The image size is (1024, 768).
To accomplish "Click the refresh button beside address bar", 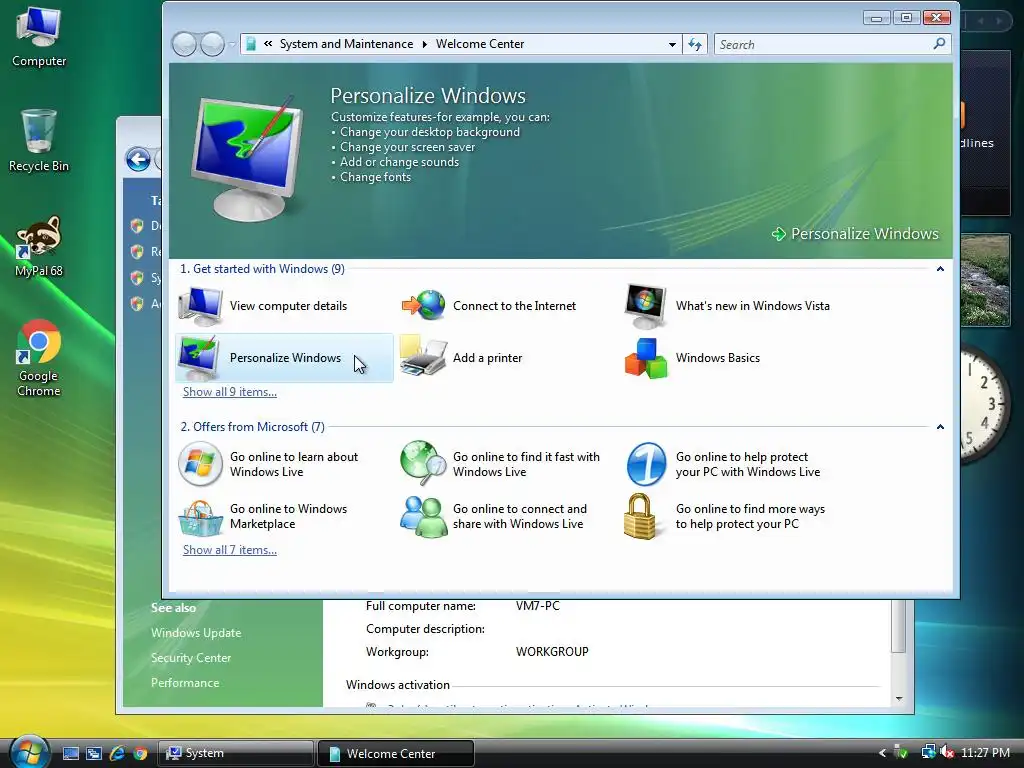I will [695, 44].
